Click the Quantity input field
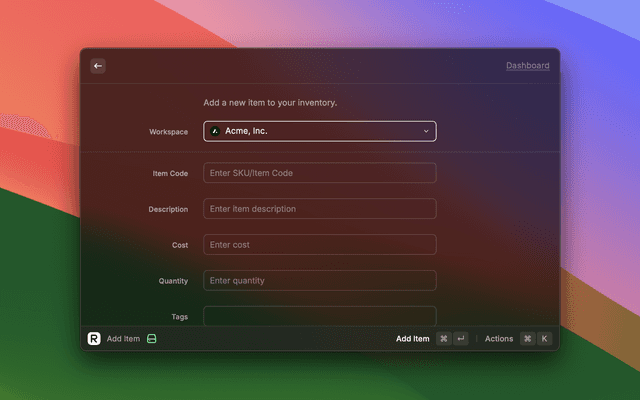This screenshot has width=640, height=400. [x=319, y=281]
